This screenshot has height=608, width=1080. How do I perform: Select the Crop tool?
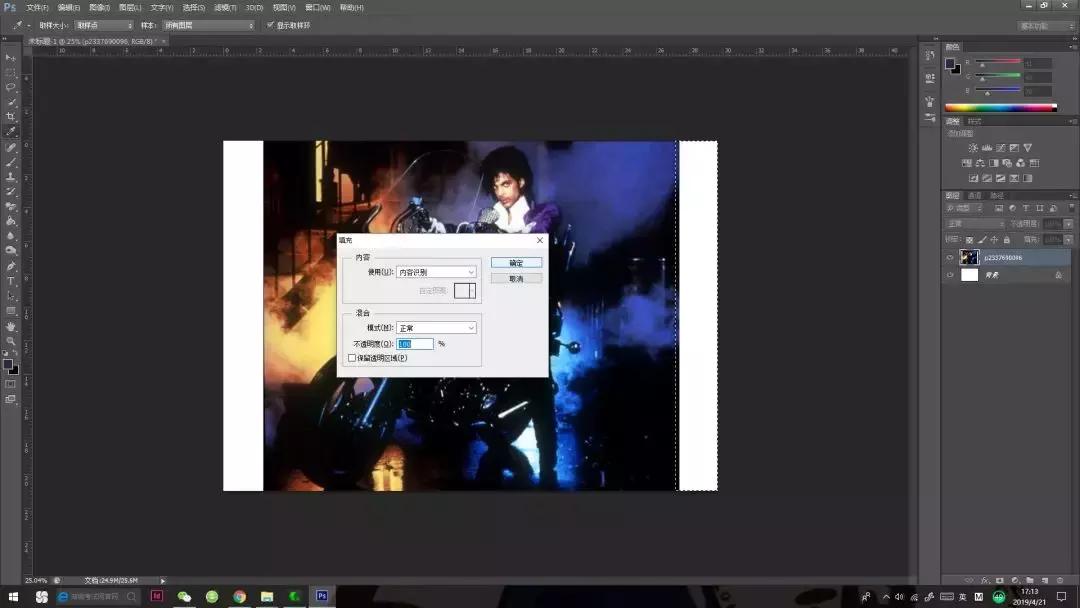click(11, 117)
